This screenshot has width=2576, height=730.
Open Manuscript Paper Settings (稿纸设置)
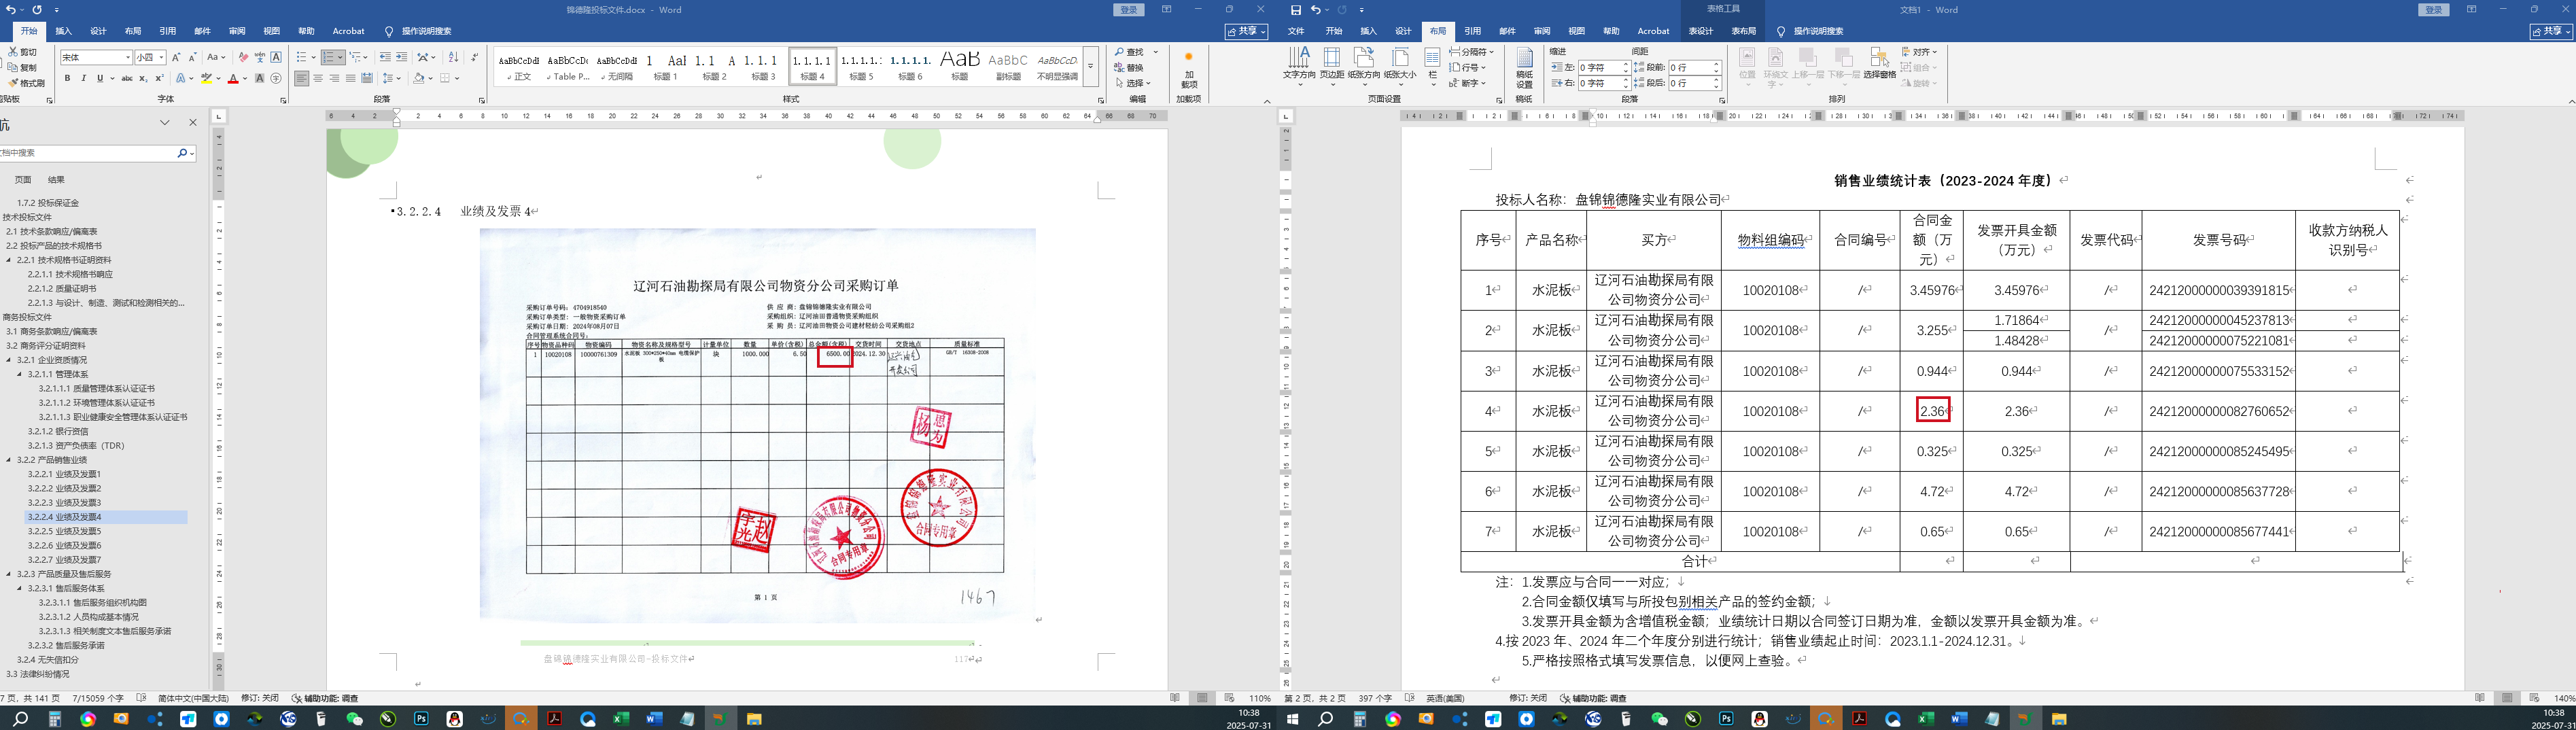tap(1524, 69)
